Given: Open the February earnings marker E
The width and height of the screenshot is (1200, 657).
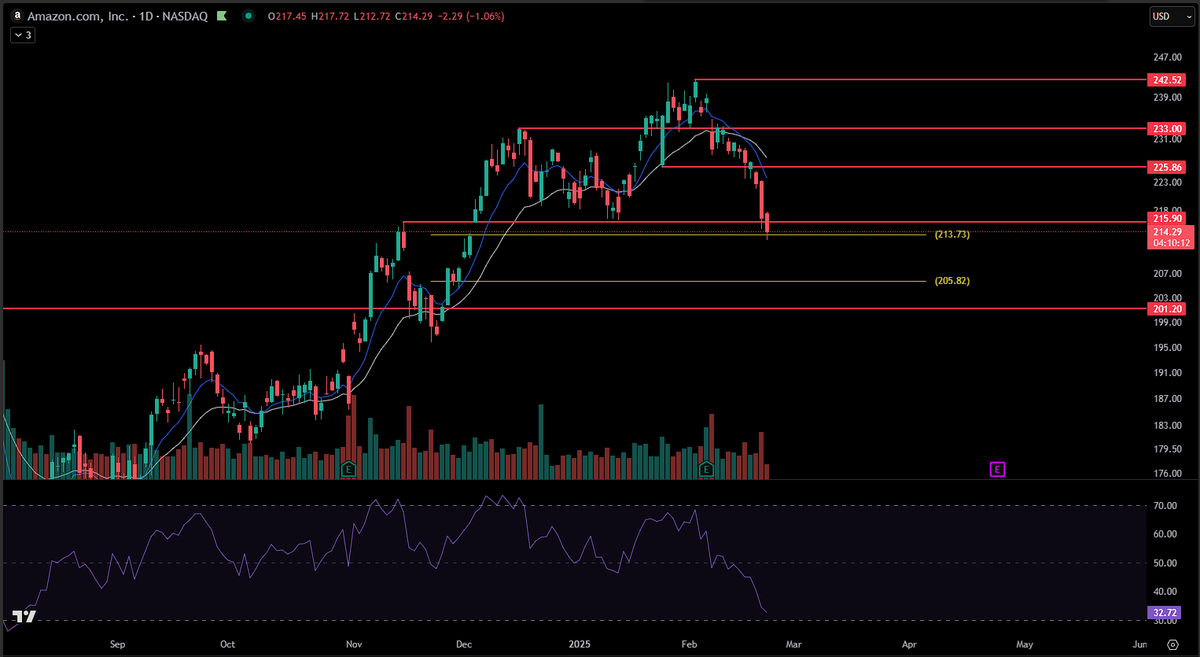Looking at the screenshot, I should click(x=706, y=468).
